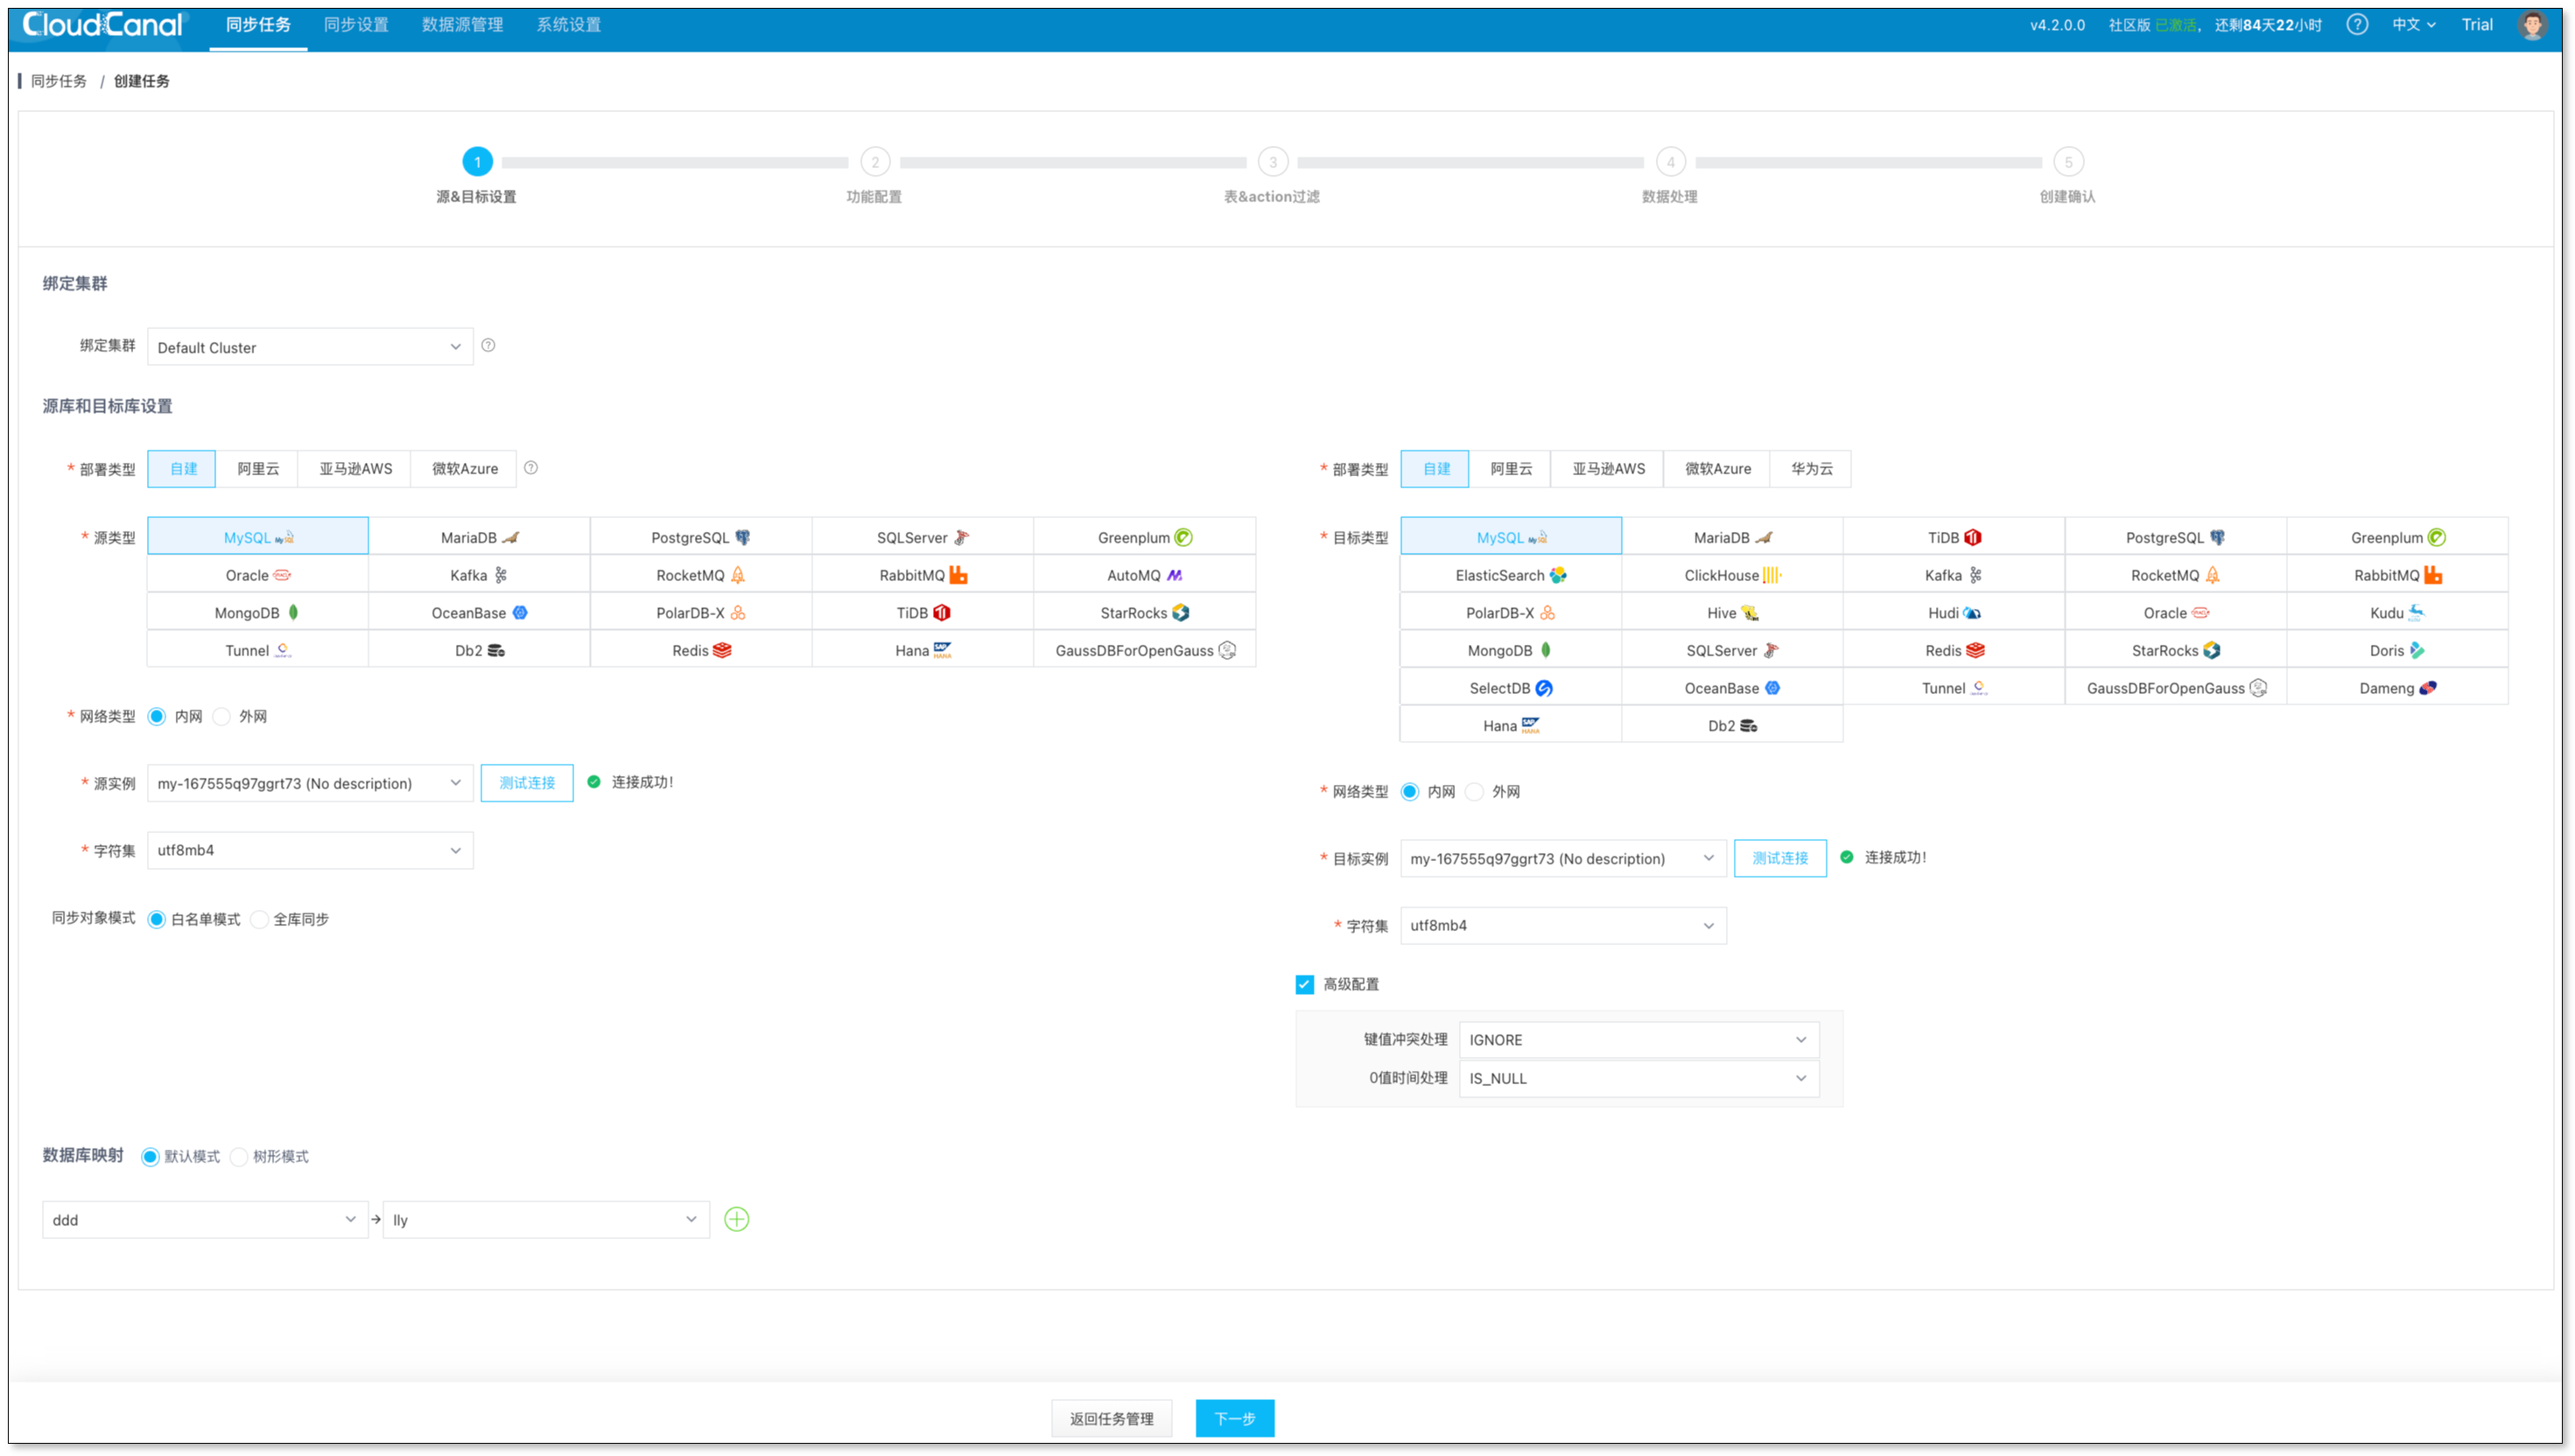
Task: Click the help question-mark icon in header
Action: tap(2356, 25)
